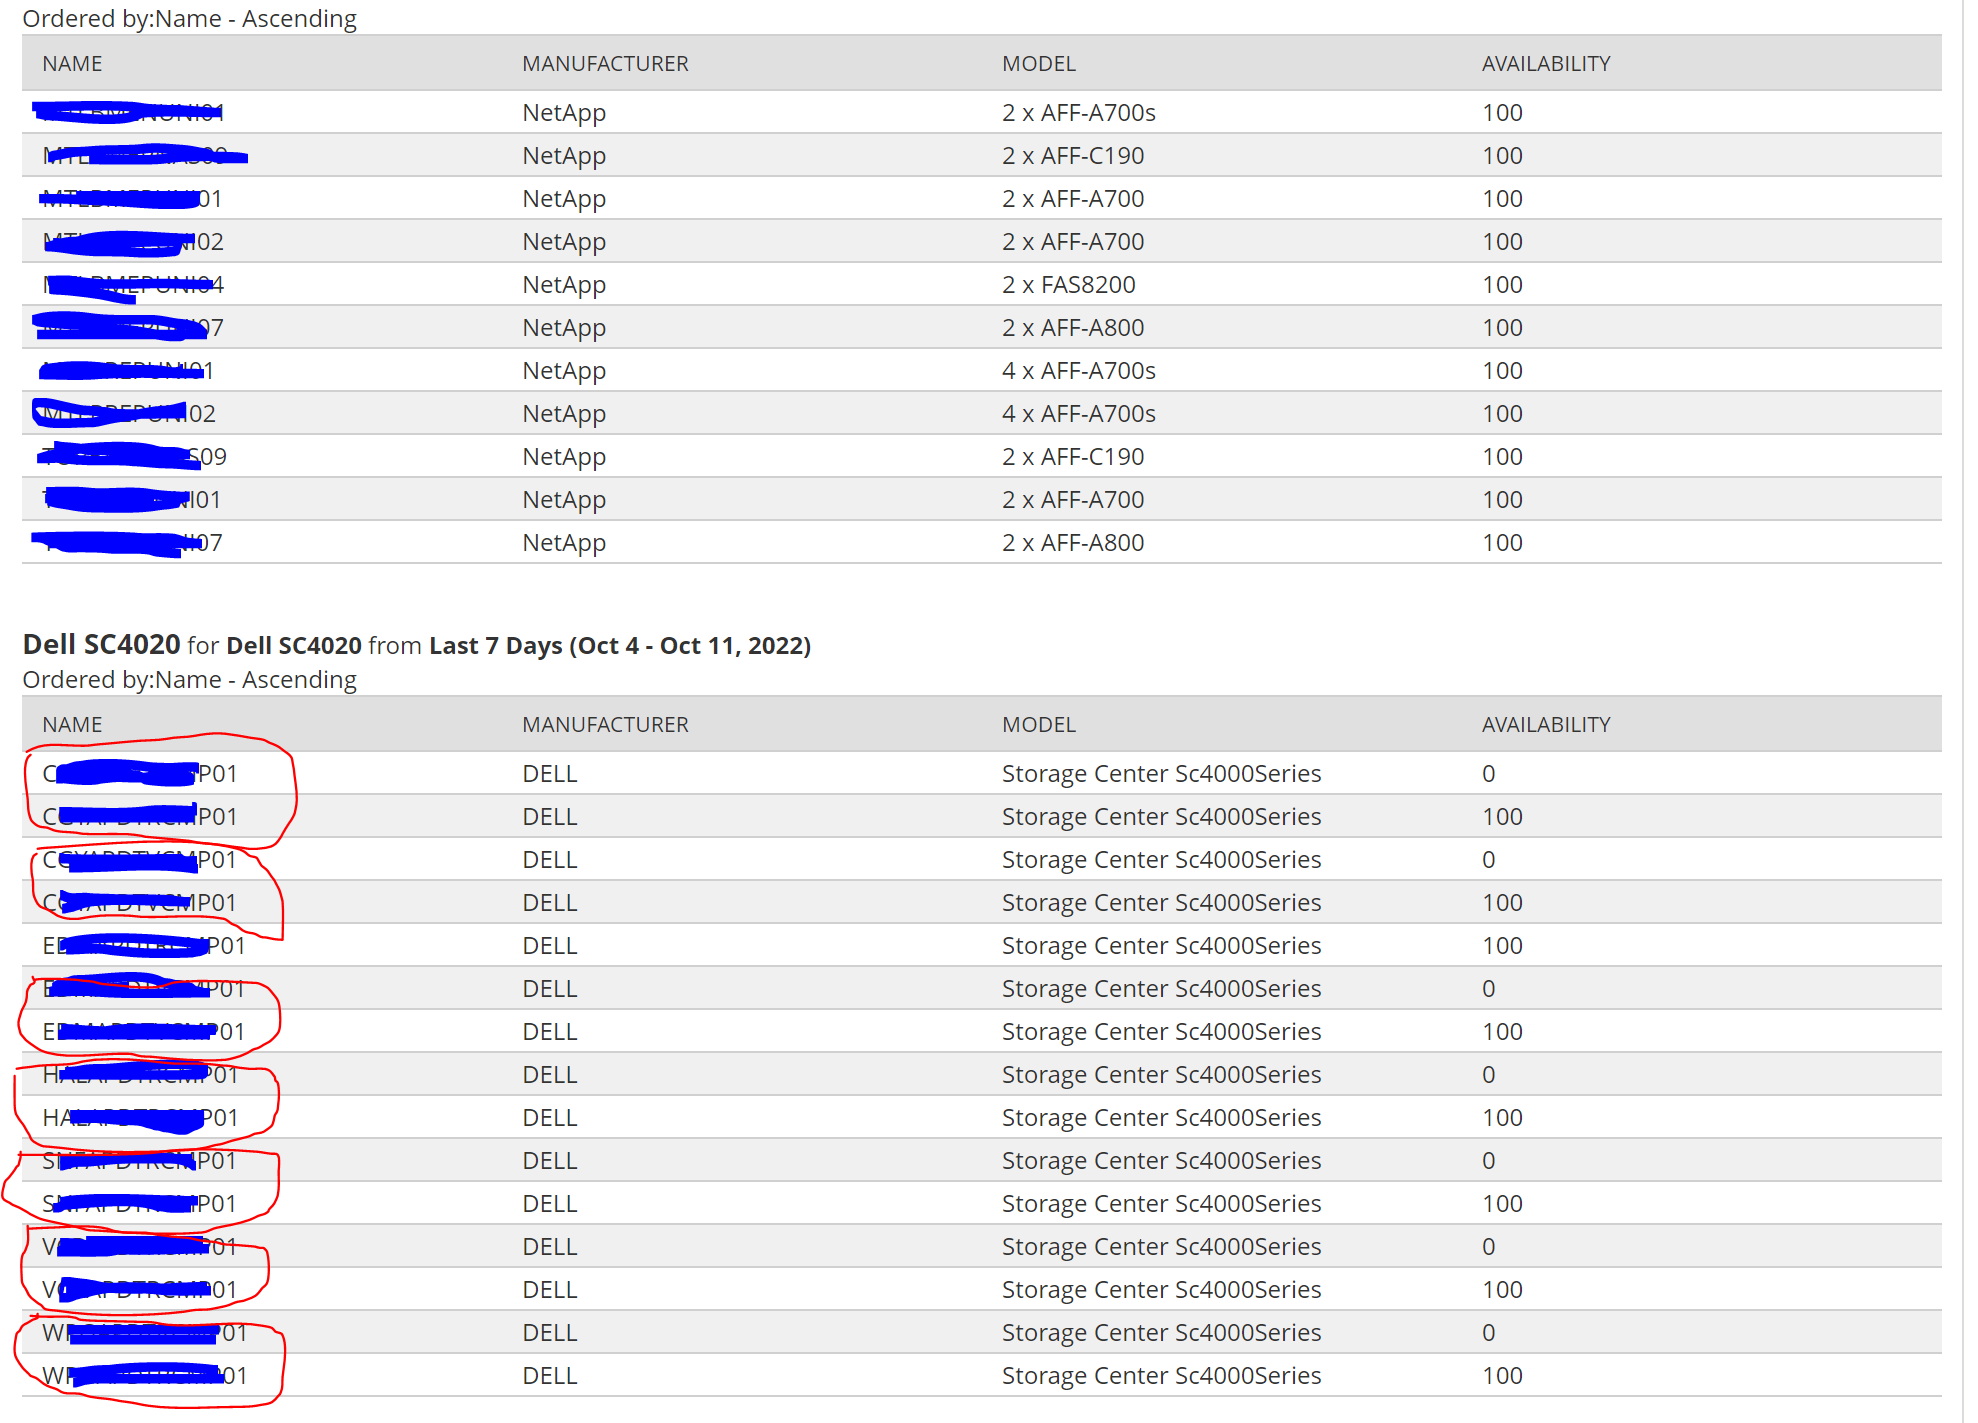
Task: Select the 2 x FAS8200 model cell
Action: pyautogui.click(x=1068, y=285)
